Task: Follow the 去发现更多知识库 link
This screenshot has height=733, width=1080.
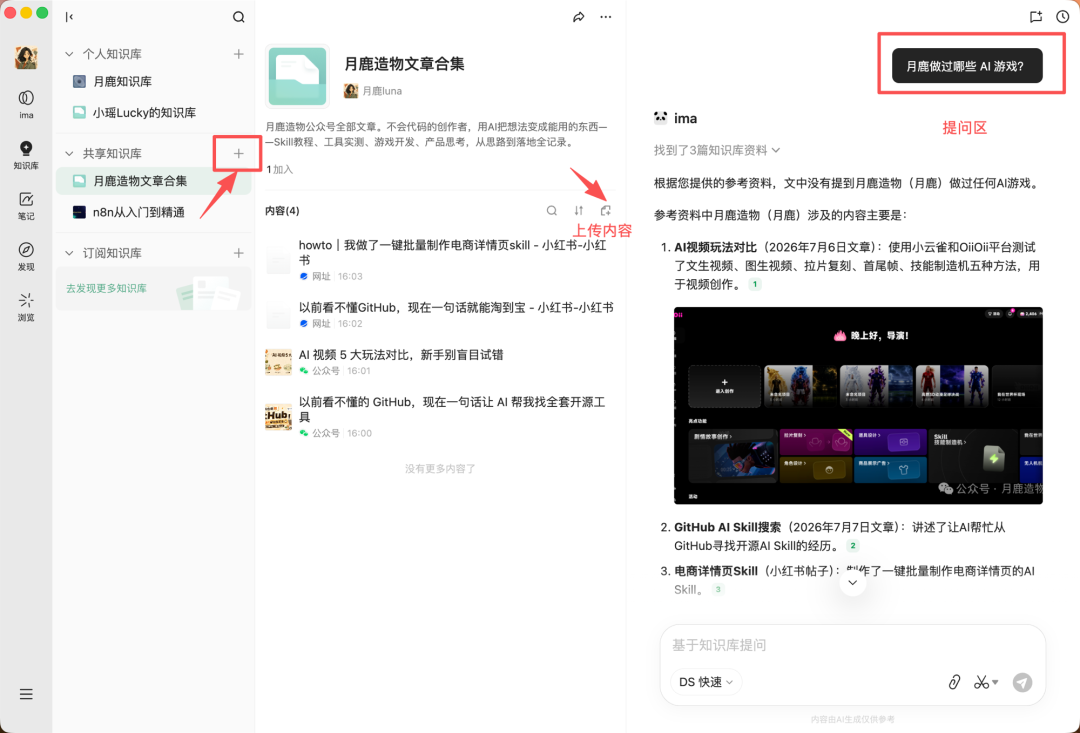Action: 106,289
